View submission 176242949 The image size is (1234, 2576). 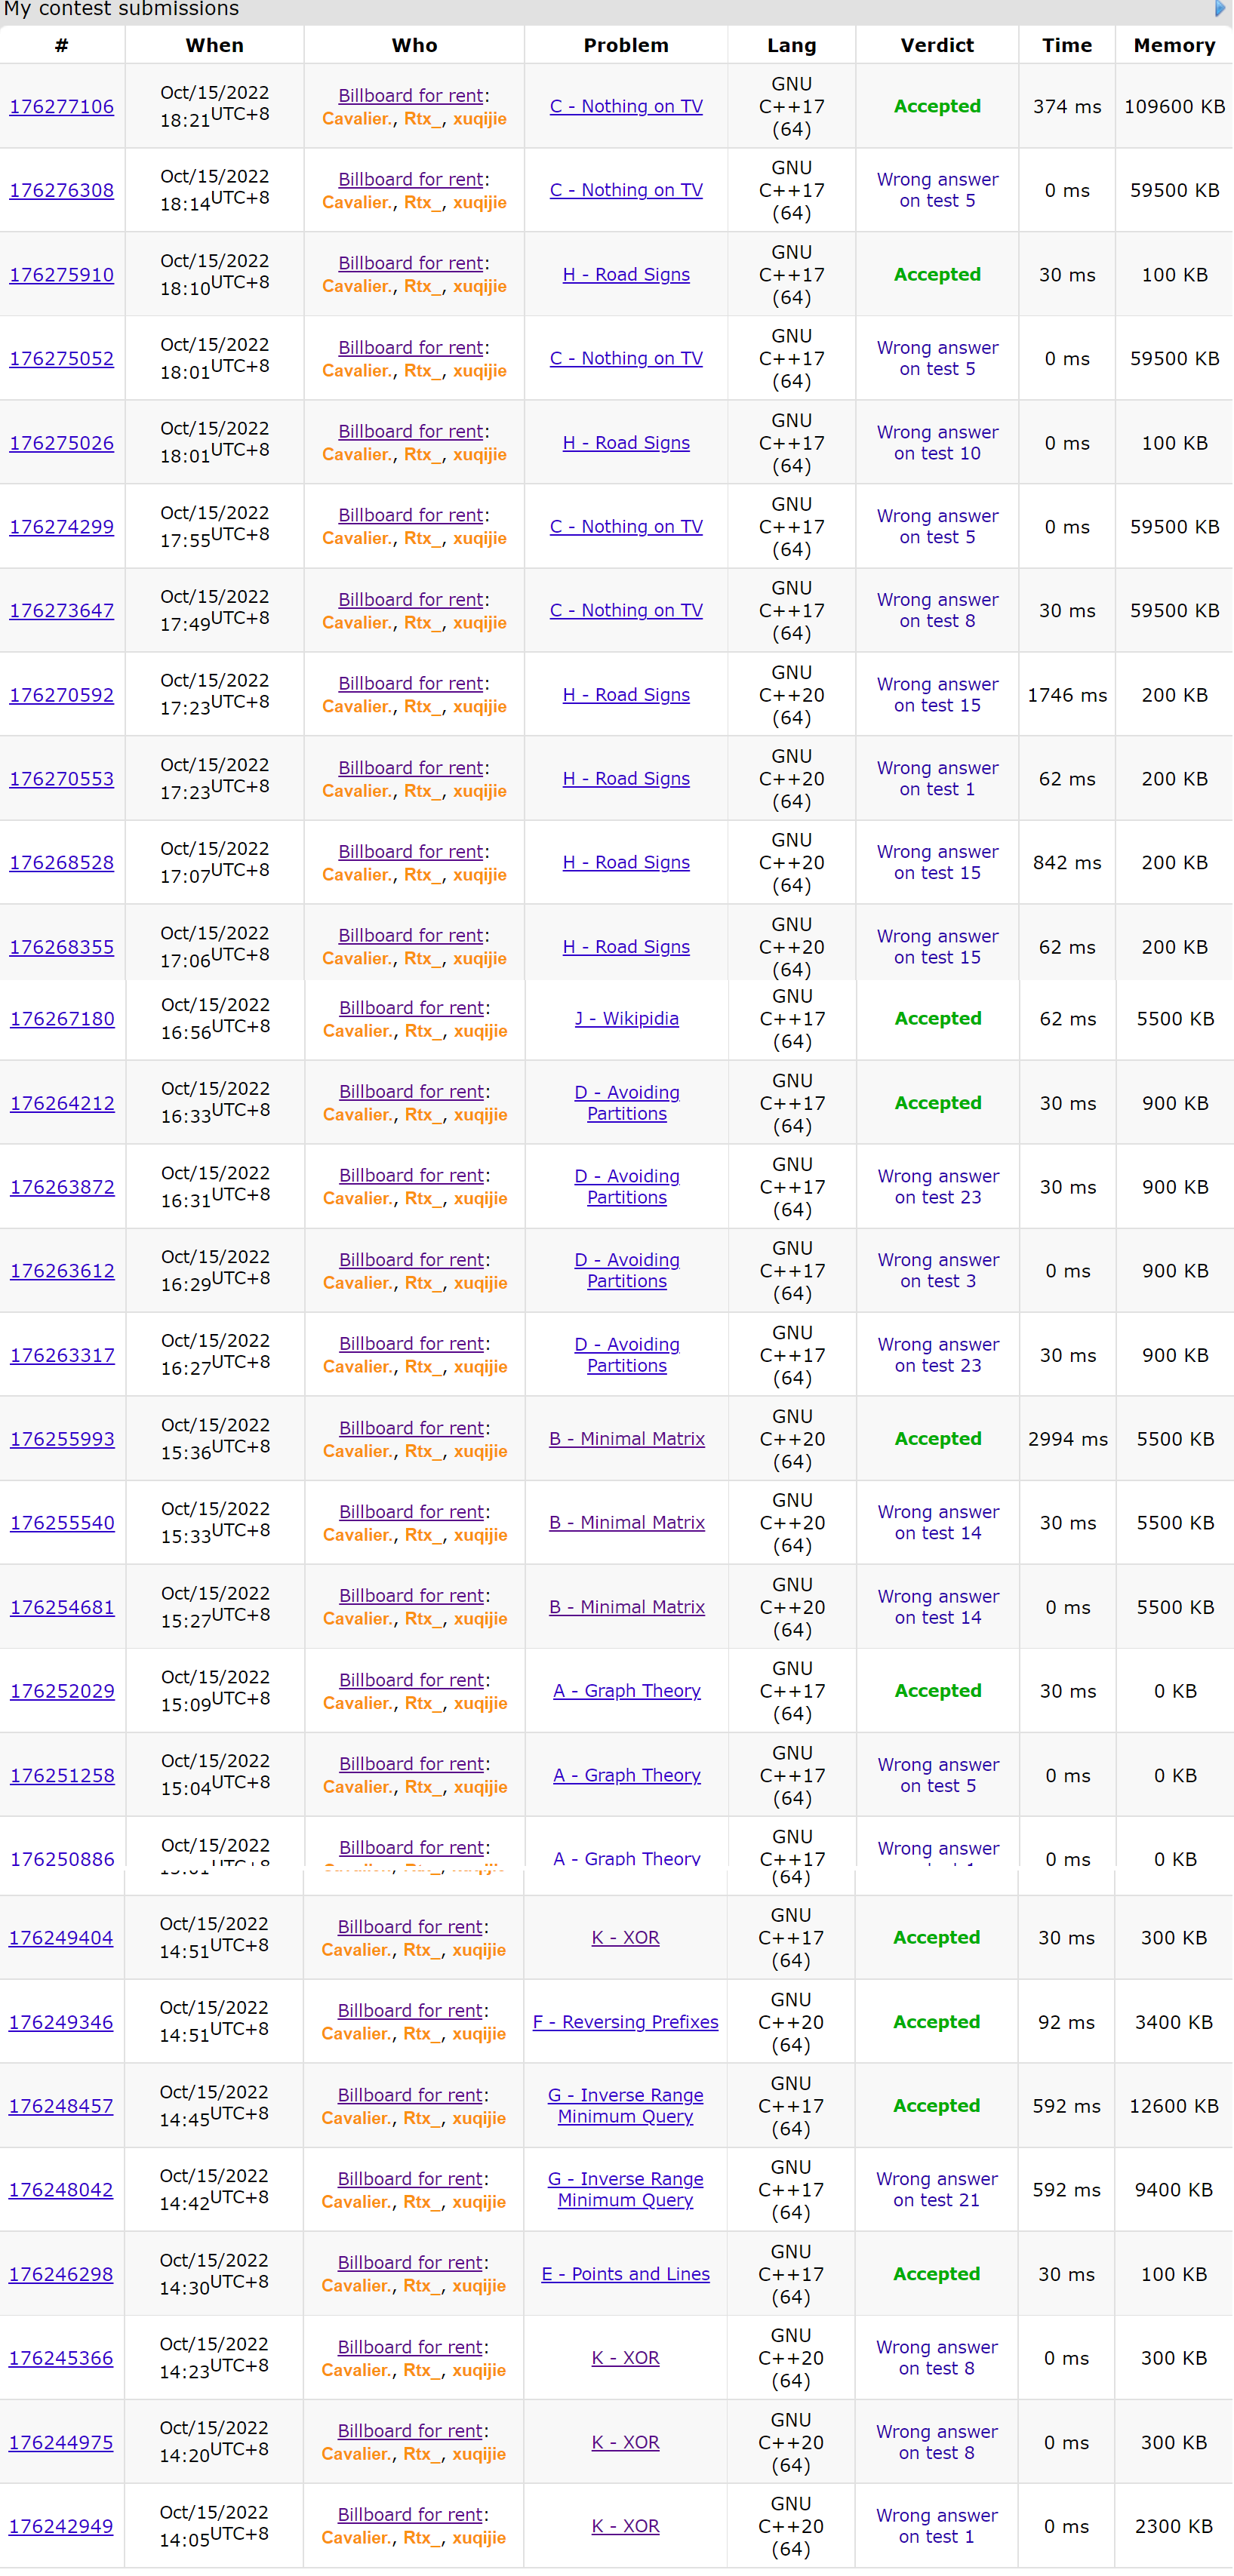[61, 2526]
